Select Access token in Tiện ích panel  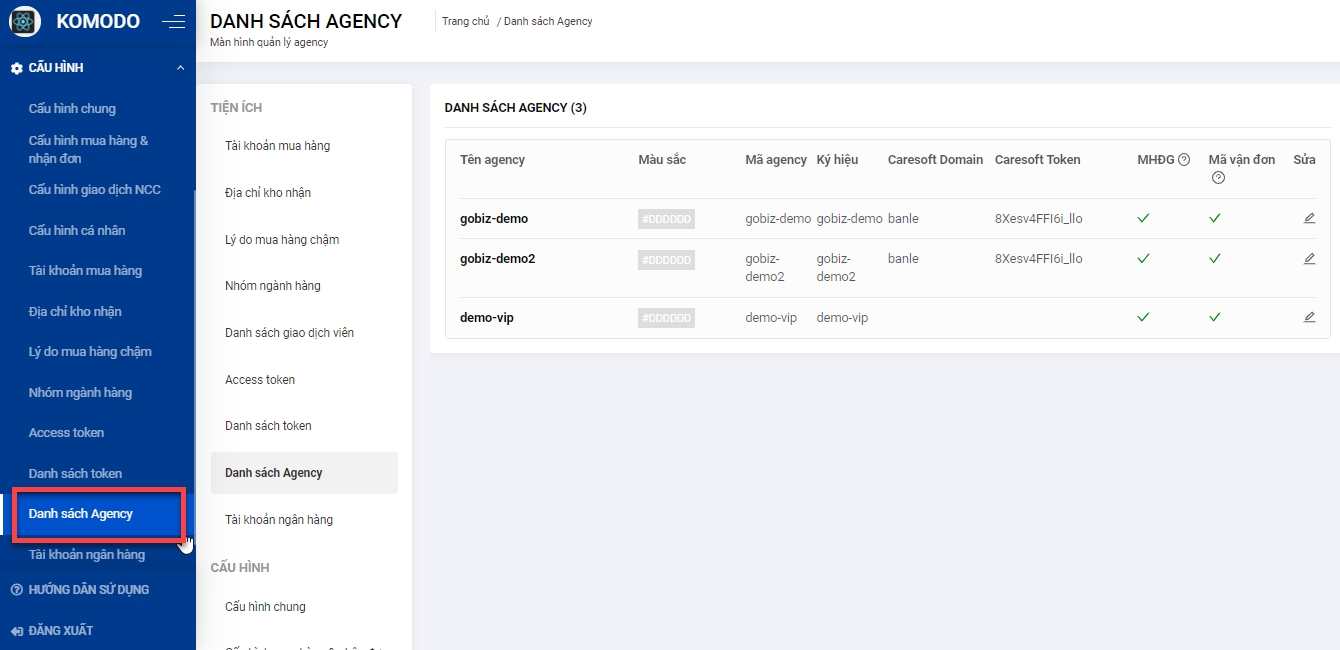click(x=260, y=380)
